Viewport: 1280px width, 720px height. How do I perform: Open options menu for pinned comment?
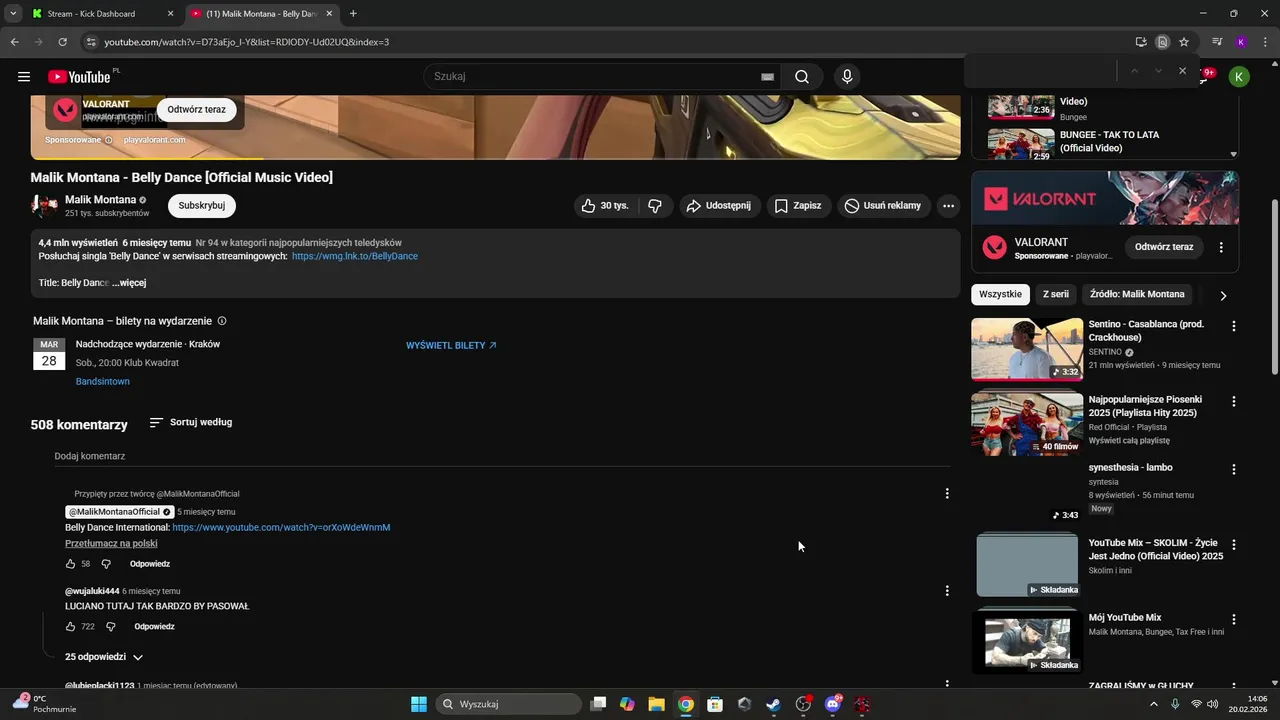[x=947, y=493]
